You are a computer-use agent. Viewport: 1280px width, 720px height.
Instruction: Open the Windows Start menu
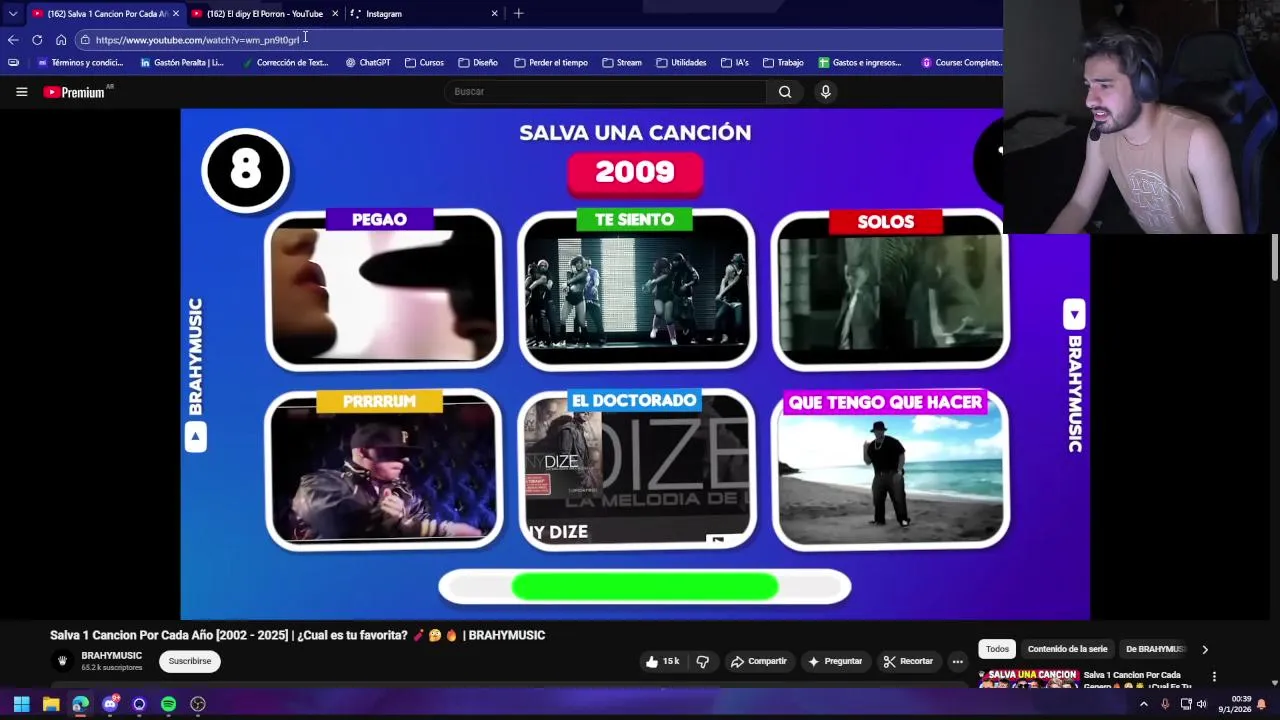21,704
